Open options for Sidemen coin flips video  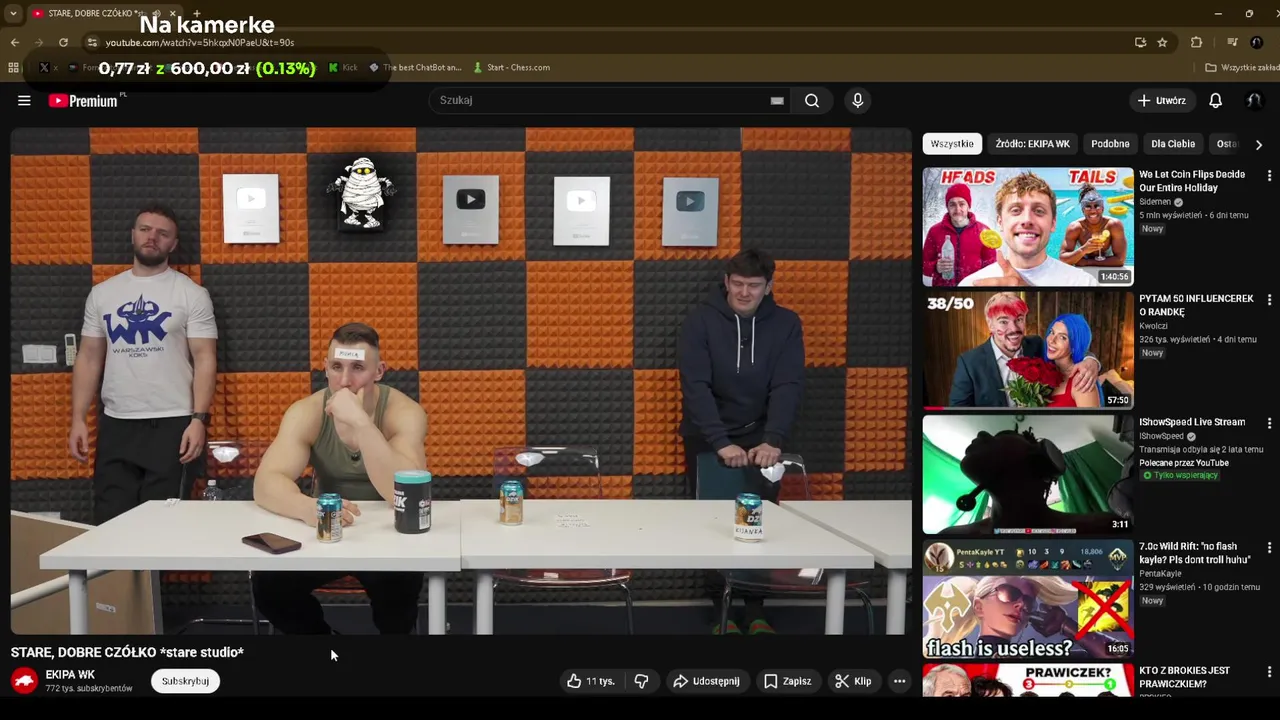(x=1269, y=176)
